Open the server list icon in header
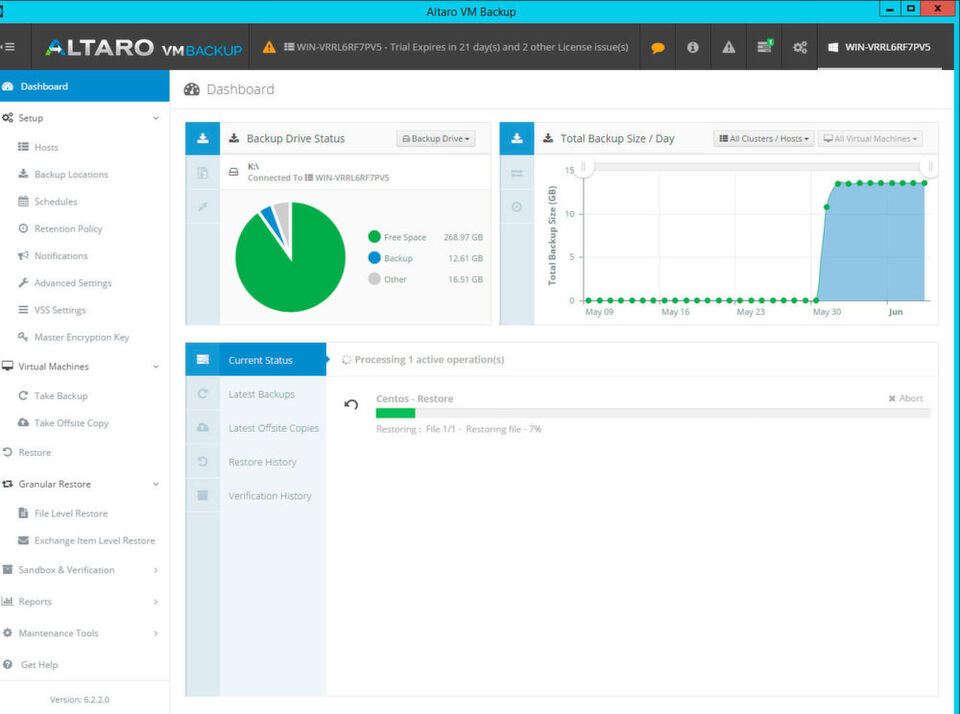 coord(765,47)
